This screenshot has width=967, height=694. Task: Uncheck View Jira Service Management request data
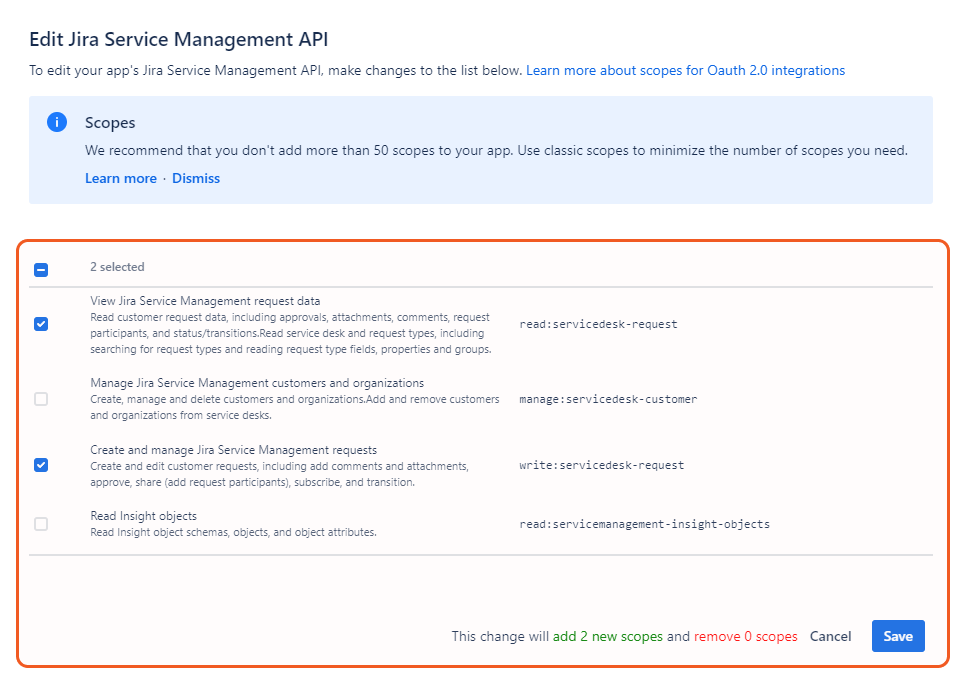pos(41,324)
